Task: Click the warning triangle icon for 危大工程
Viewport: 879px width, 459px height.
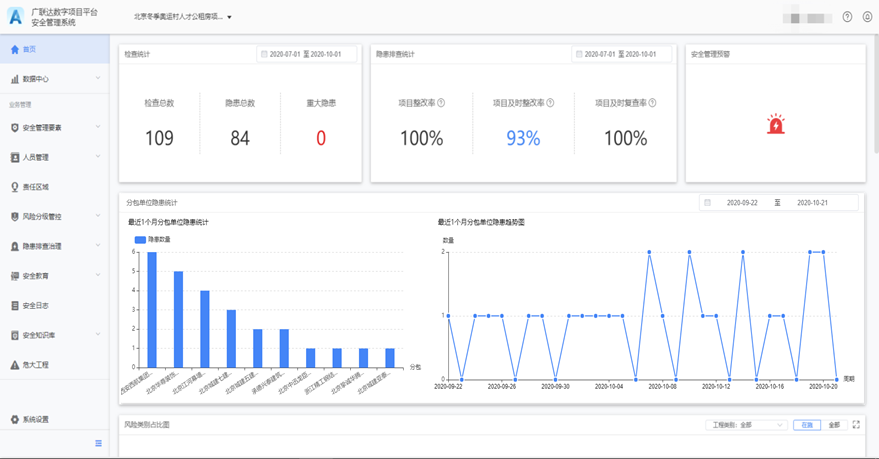Action: (15, 365)
